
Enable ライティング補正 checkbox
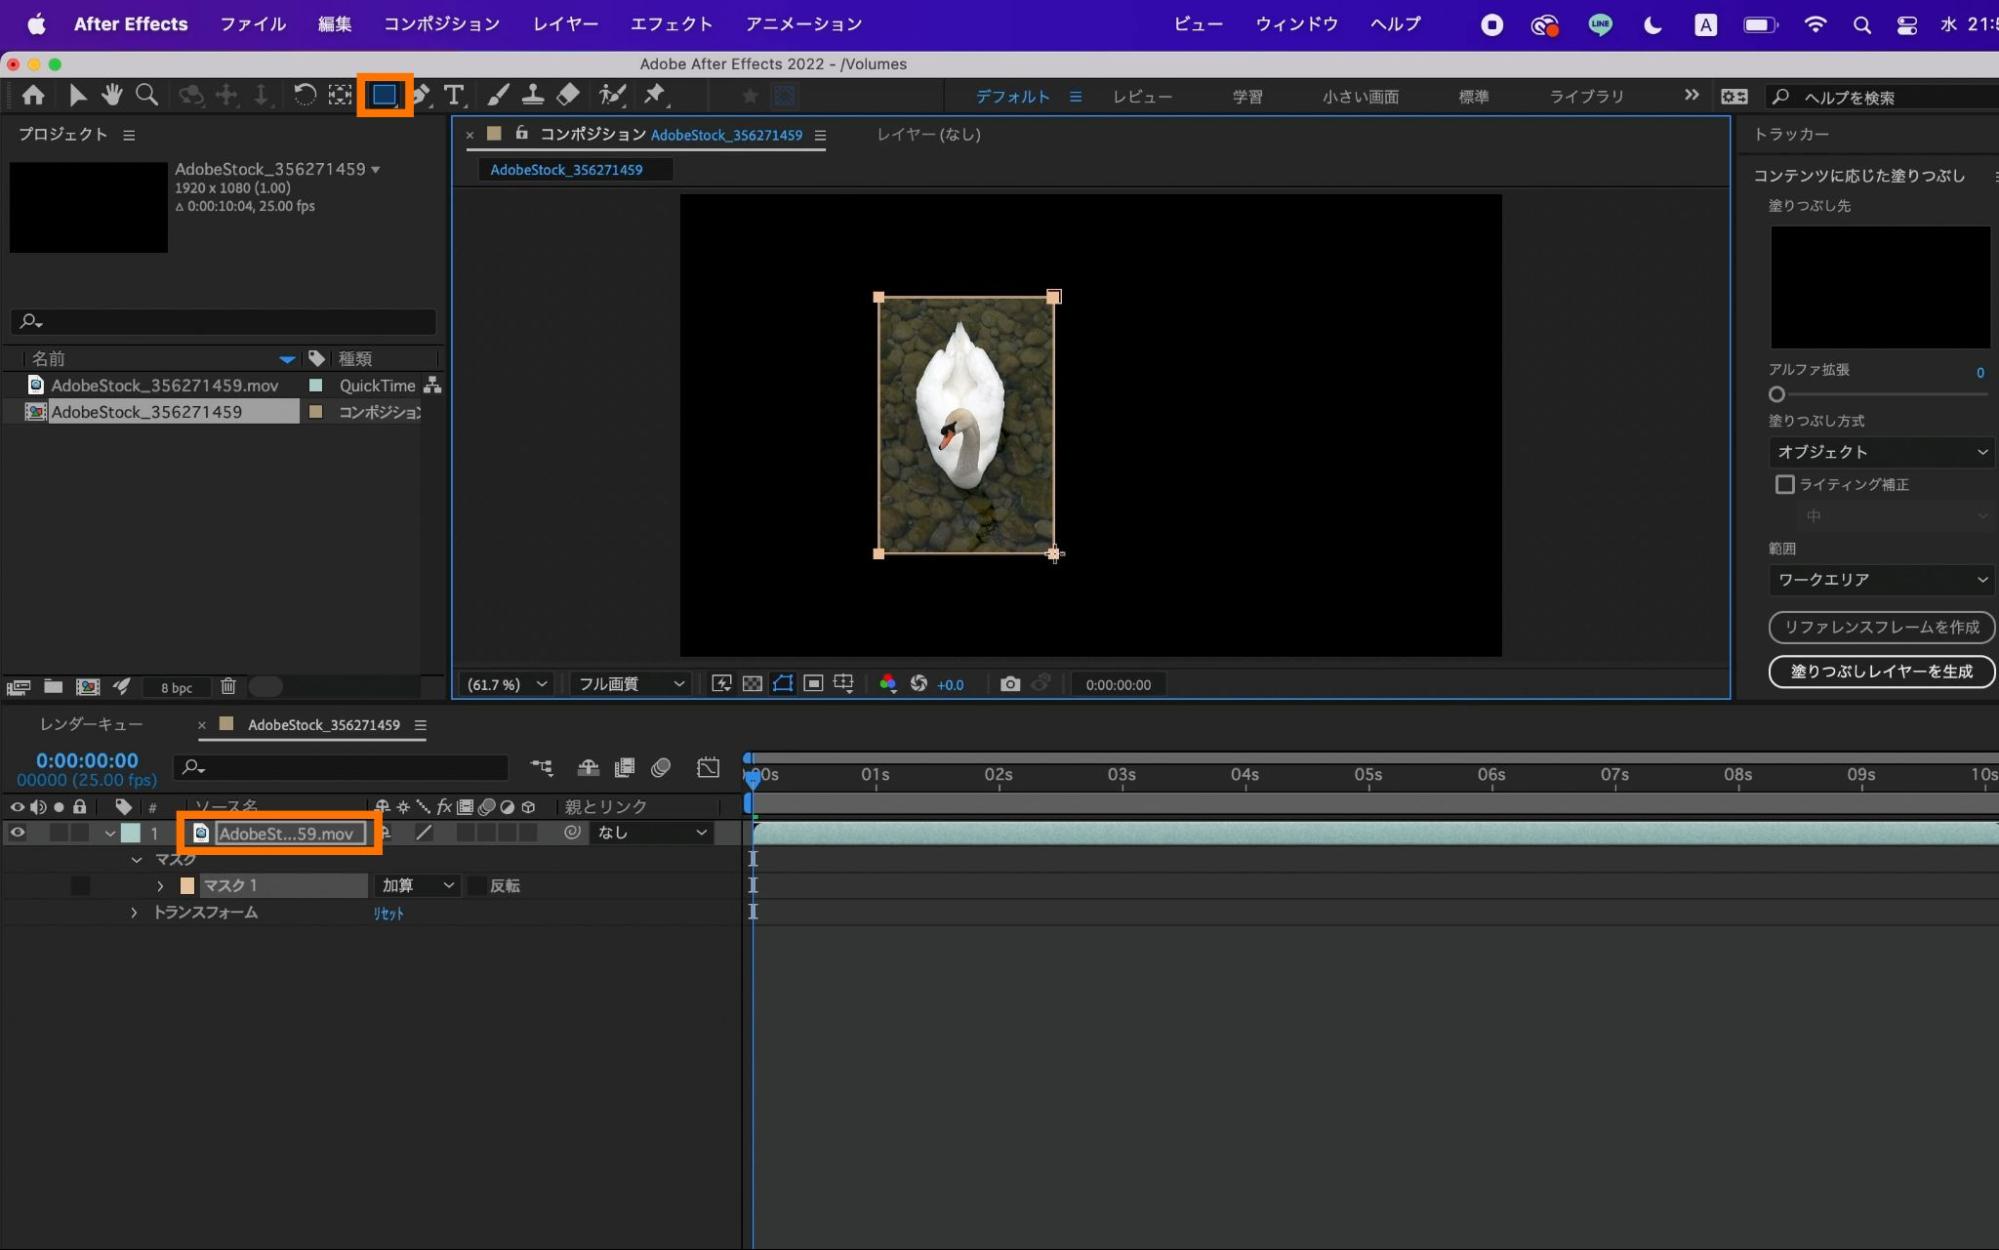point(1784,484)
